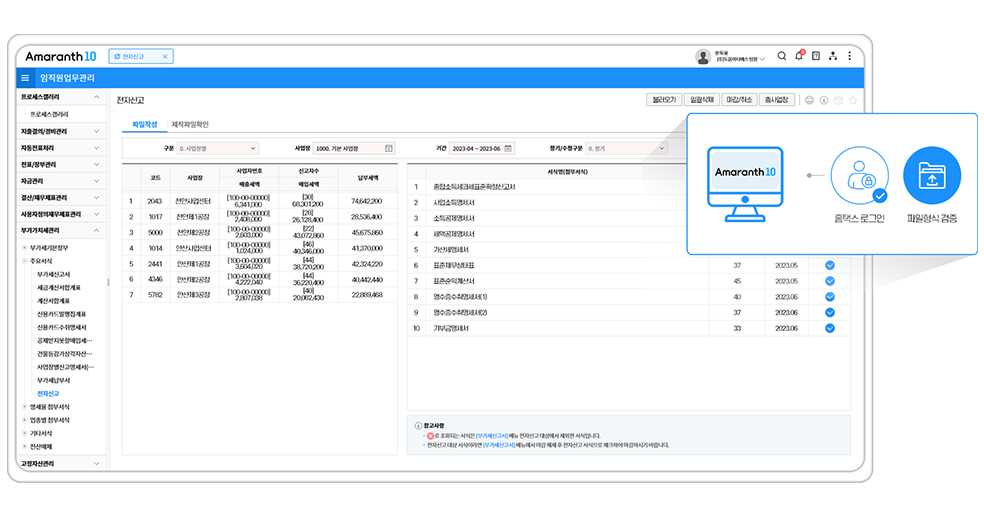984x517 pixels.
Task: Expand the 결산/재무제표관리 sidebar section
Action: tap(96, 198)
